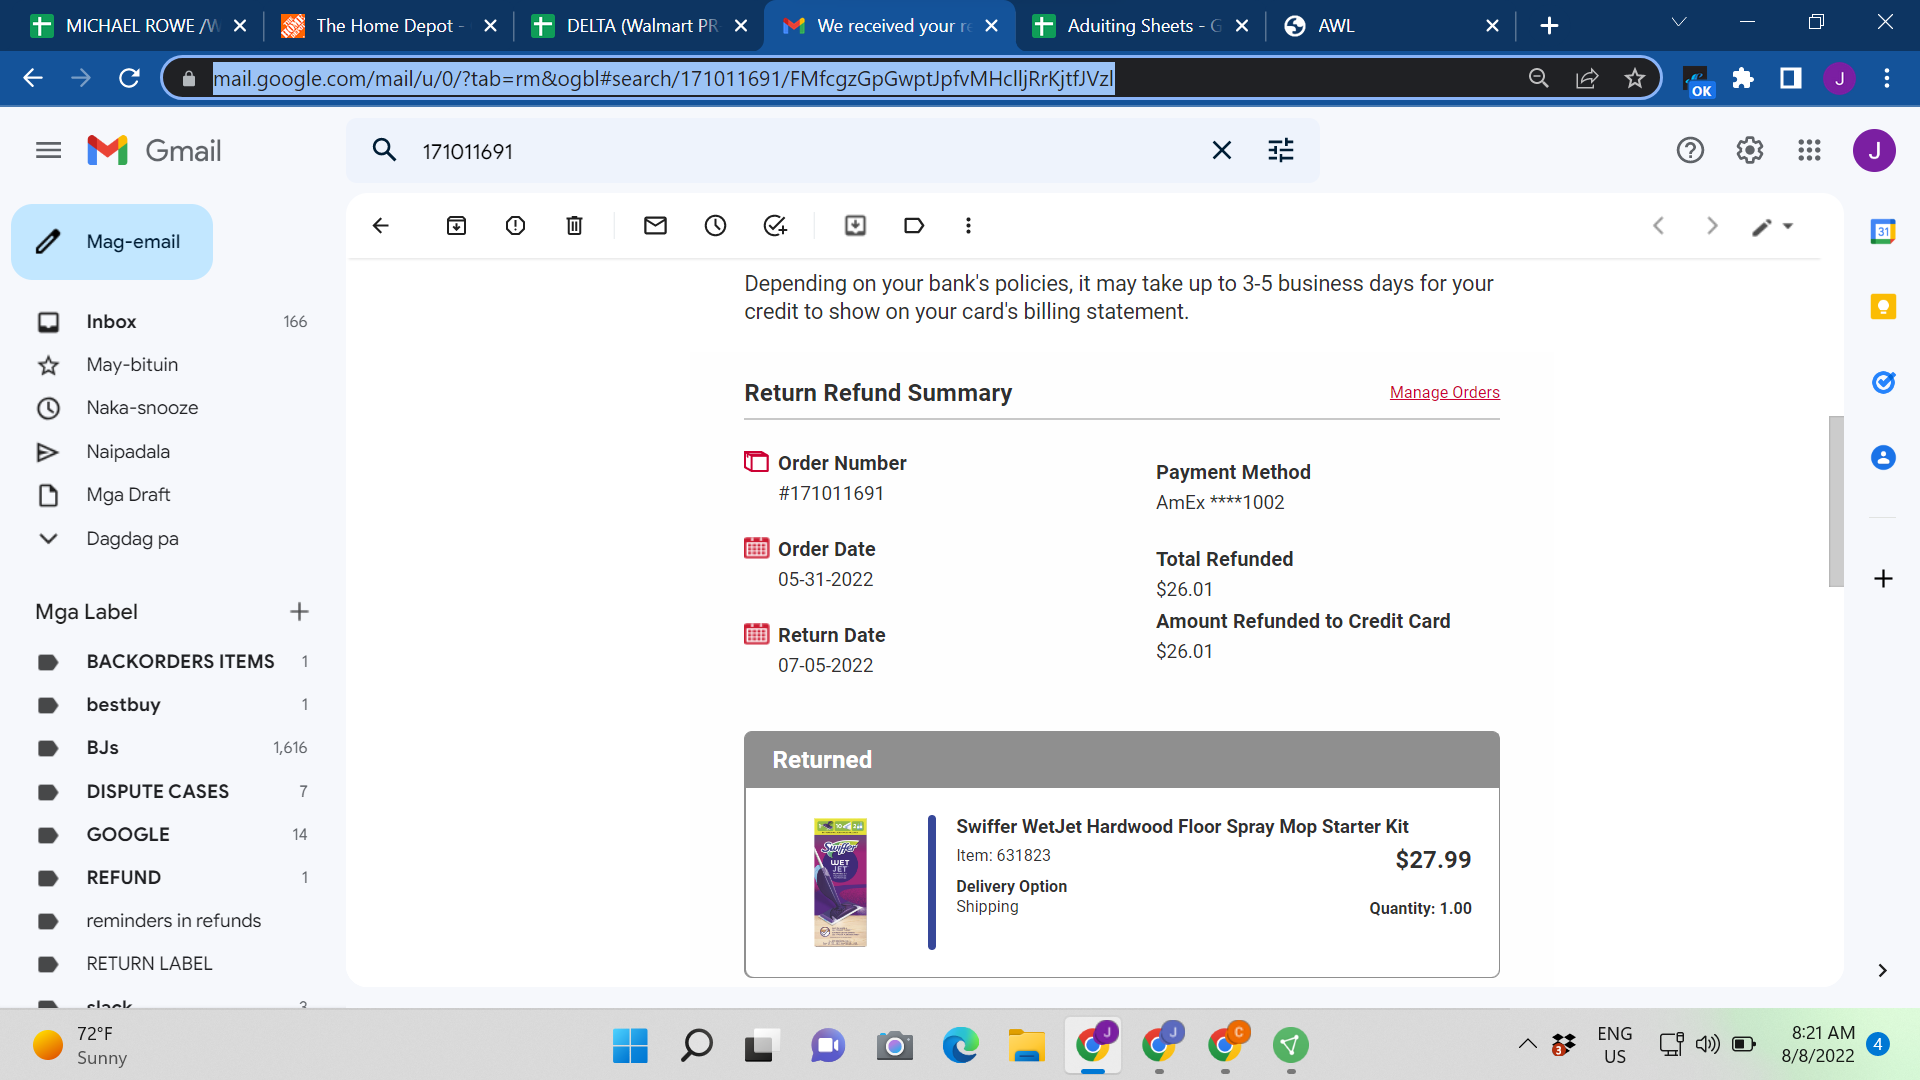Open Gmail main menu hamburger icon

(x=48, y=151)
